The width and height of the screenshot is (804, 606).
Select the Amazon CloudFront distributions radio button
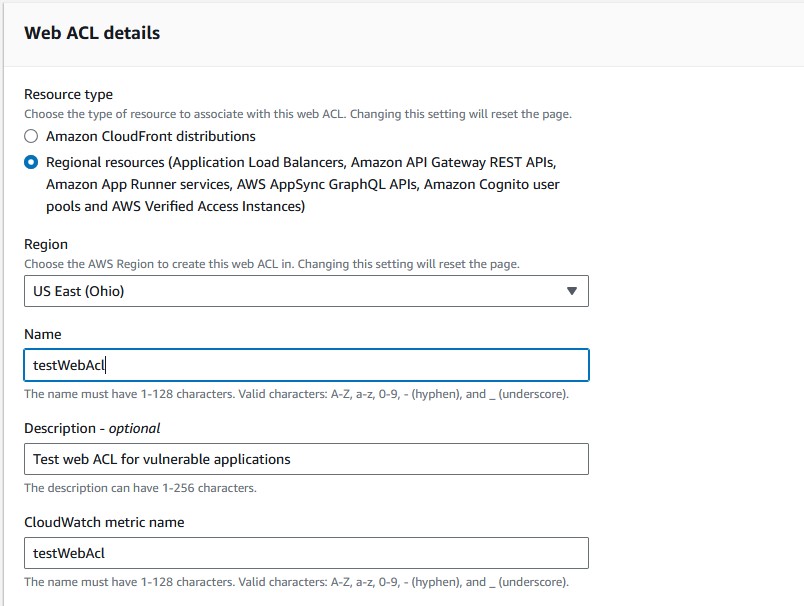click(32, 137)
